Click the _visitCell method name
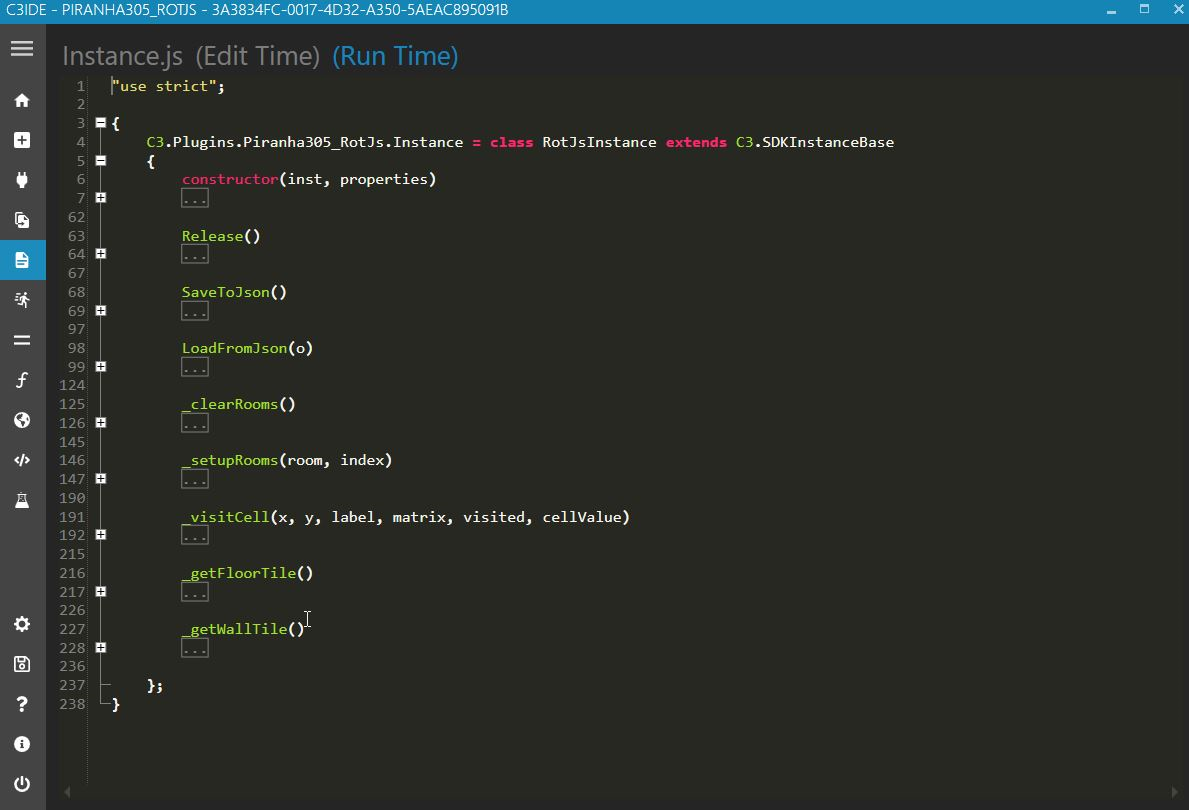Screen dimensions: 1189x810 click(225, 516)
